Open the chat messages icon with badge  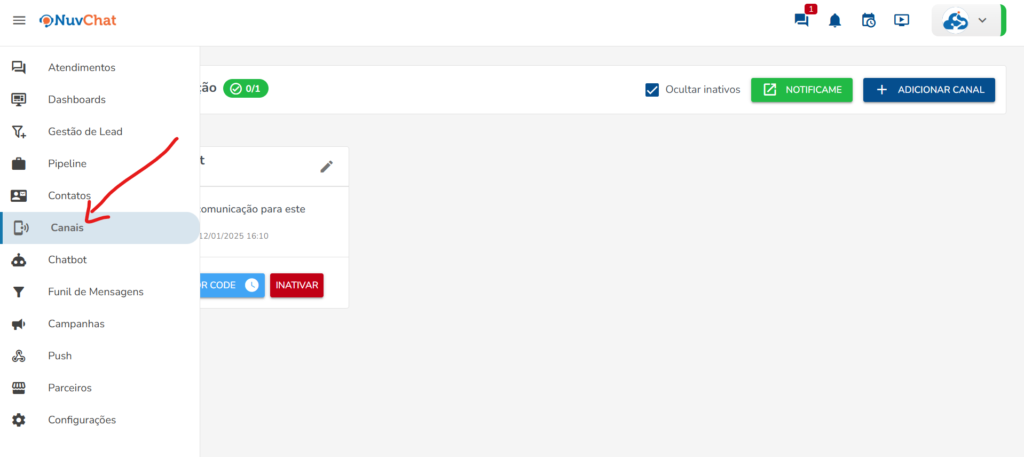(801, 20)
